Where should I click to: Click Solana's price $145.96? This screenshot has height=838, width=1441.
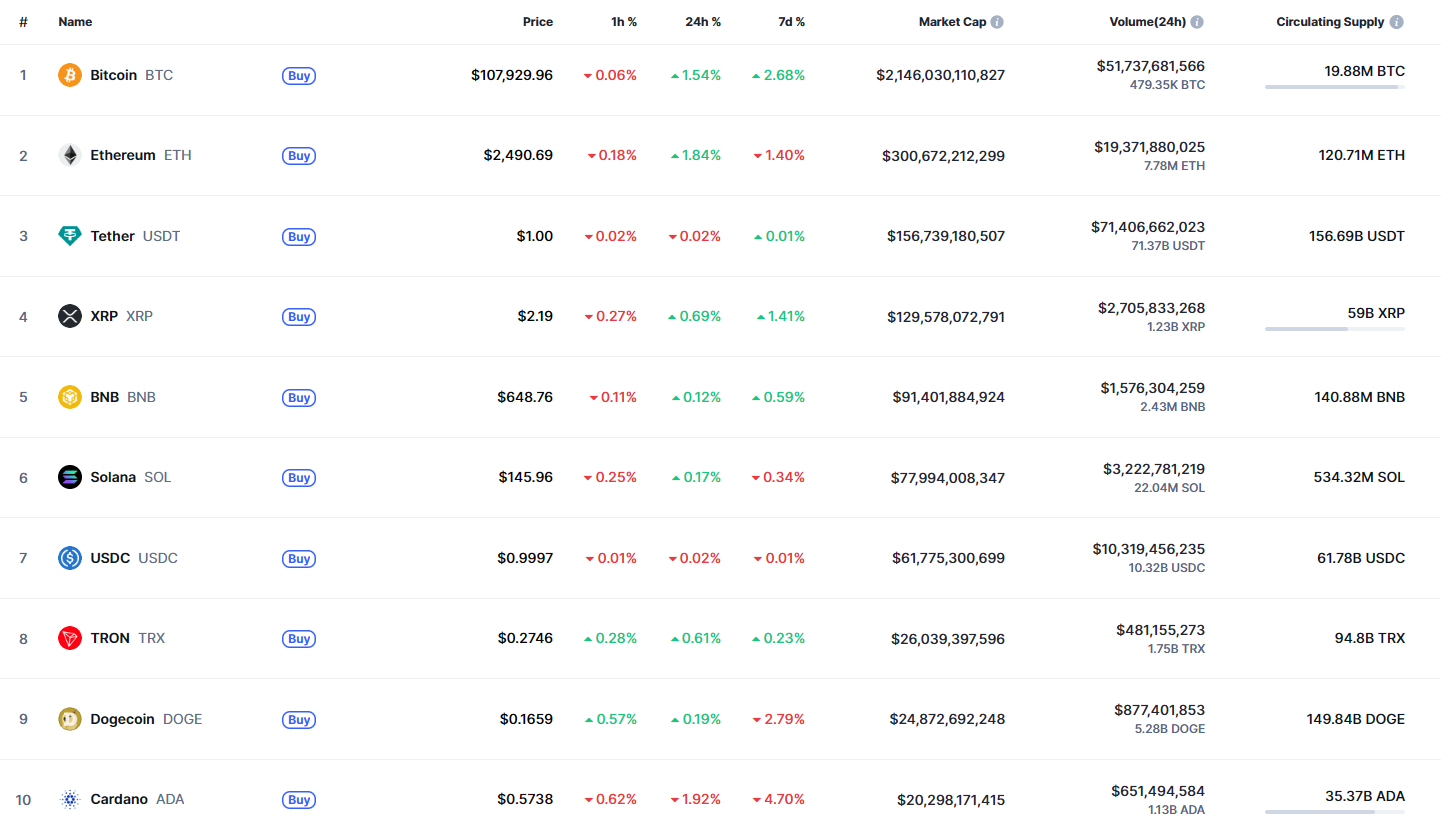tap(526, 477)
